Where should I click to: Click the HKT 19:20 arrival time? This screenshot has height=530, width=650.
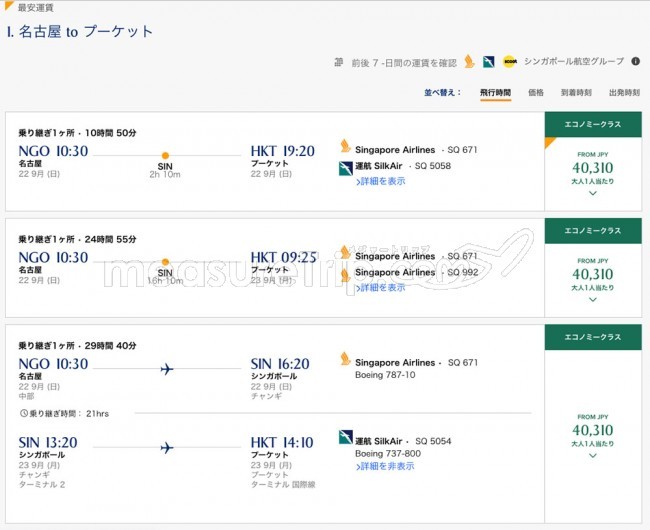[283, 151]
